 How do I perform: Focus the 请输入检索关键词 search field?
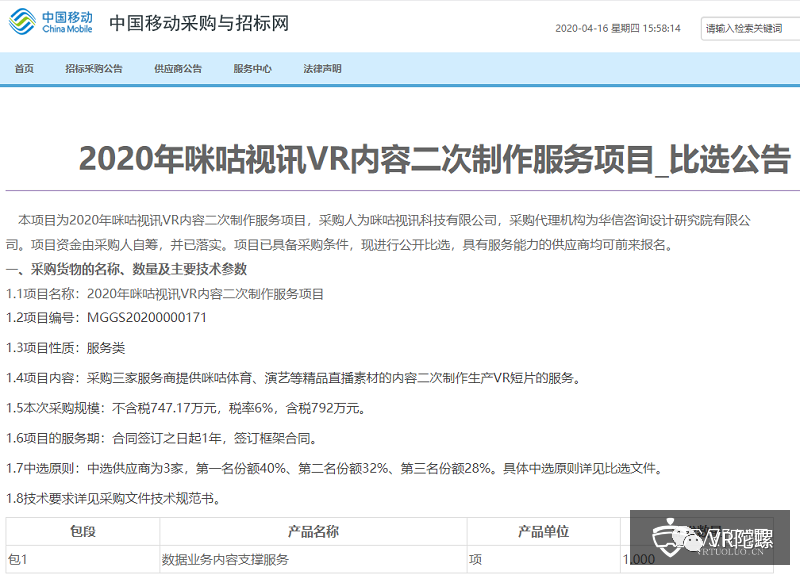(750, 29)
